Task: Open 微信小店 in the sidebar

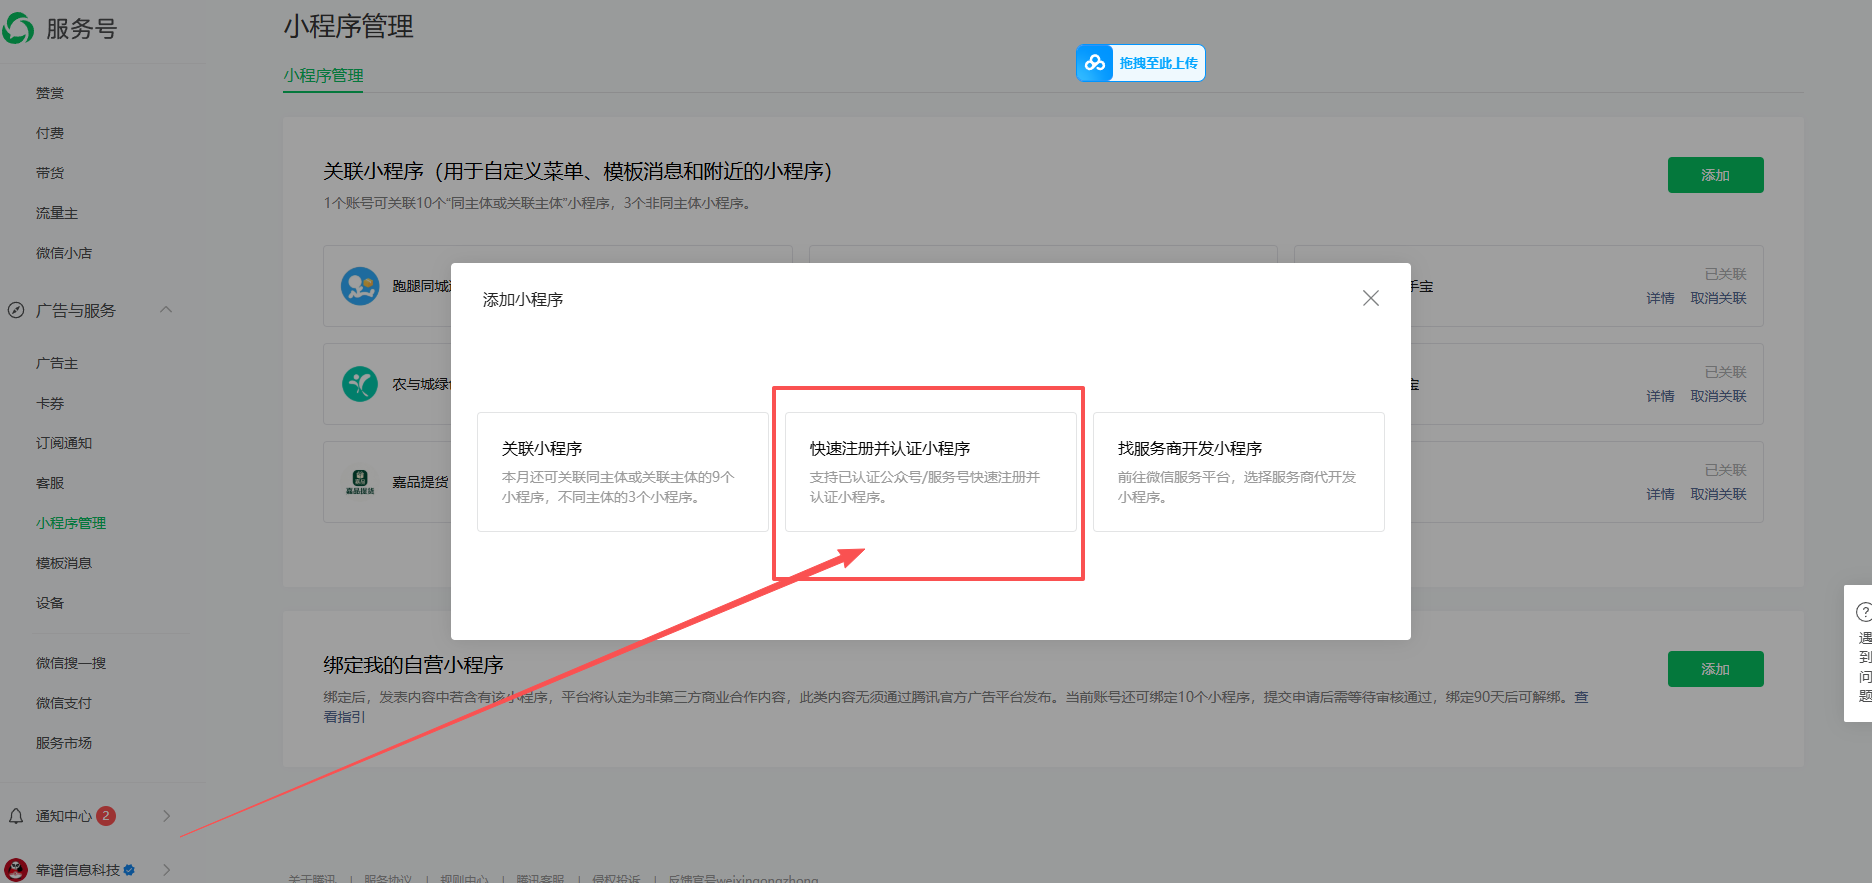Action: (64, 253)
